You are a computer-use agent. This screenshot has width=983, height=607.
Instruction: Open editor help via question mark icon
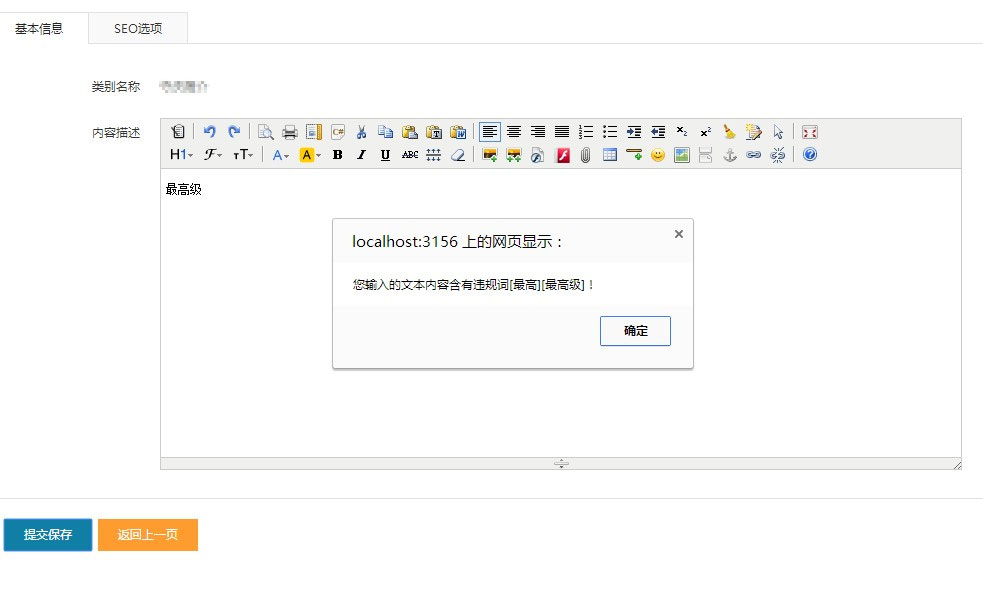(x=810, y=155)
